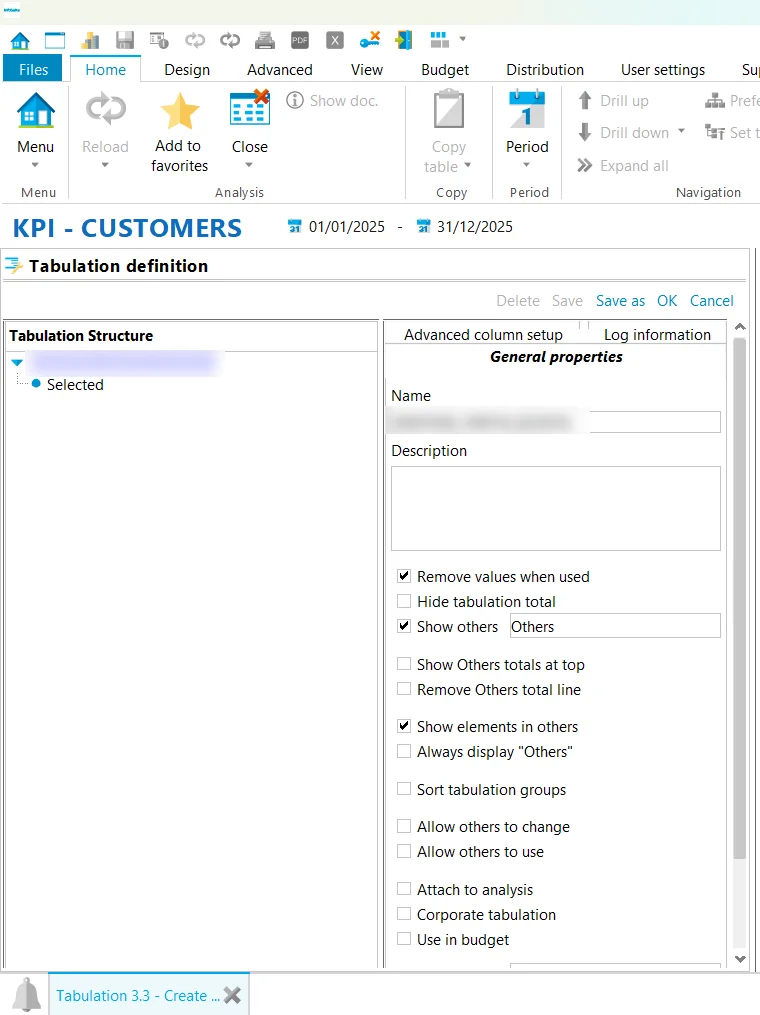
Task: Click the notification bell icon
Action: [27, 994]
